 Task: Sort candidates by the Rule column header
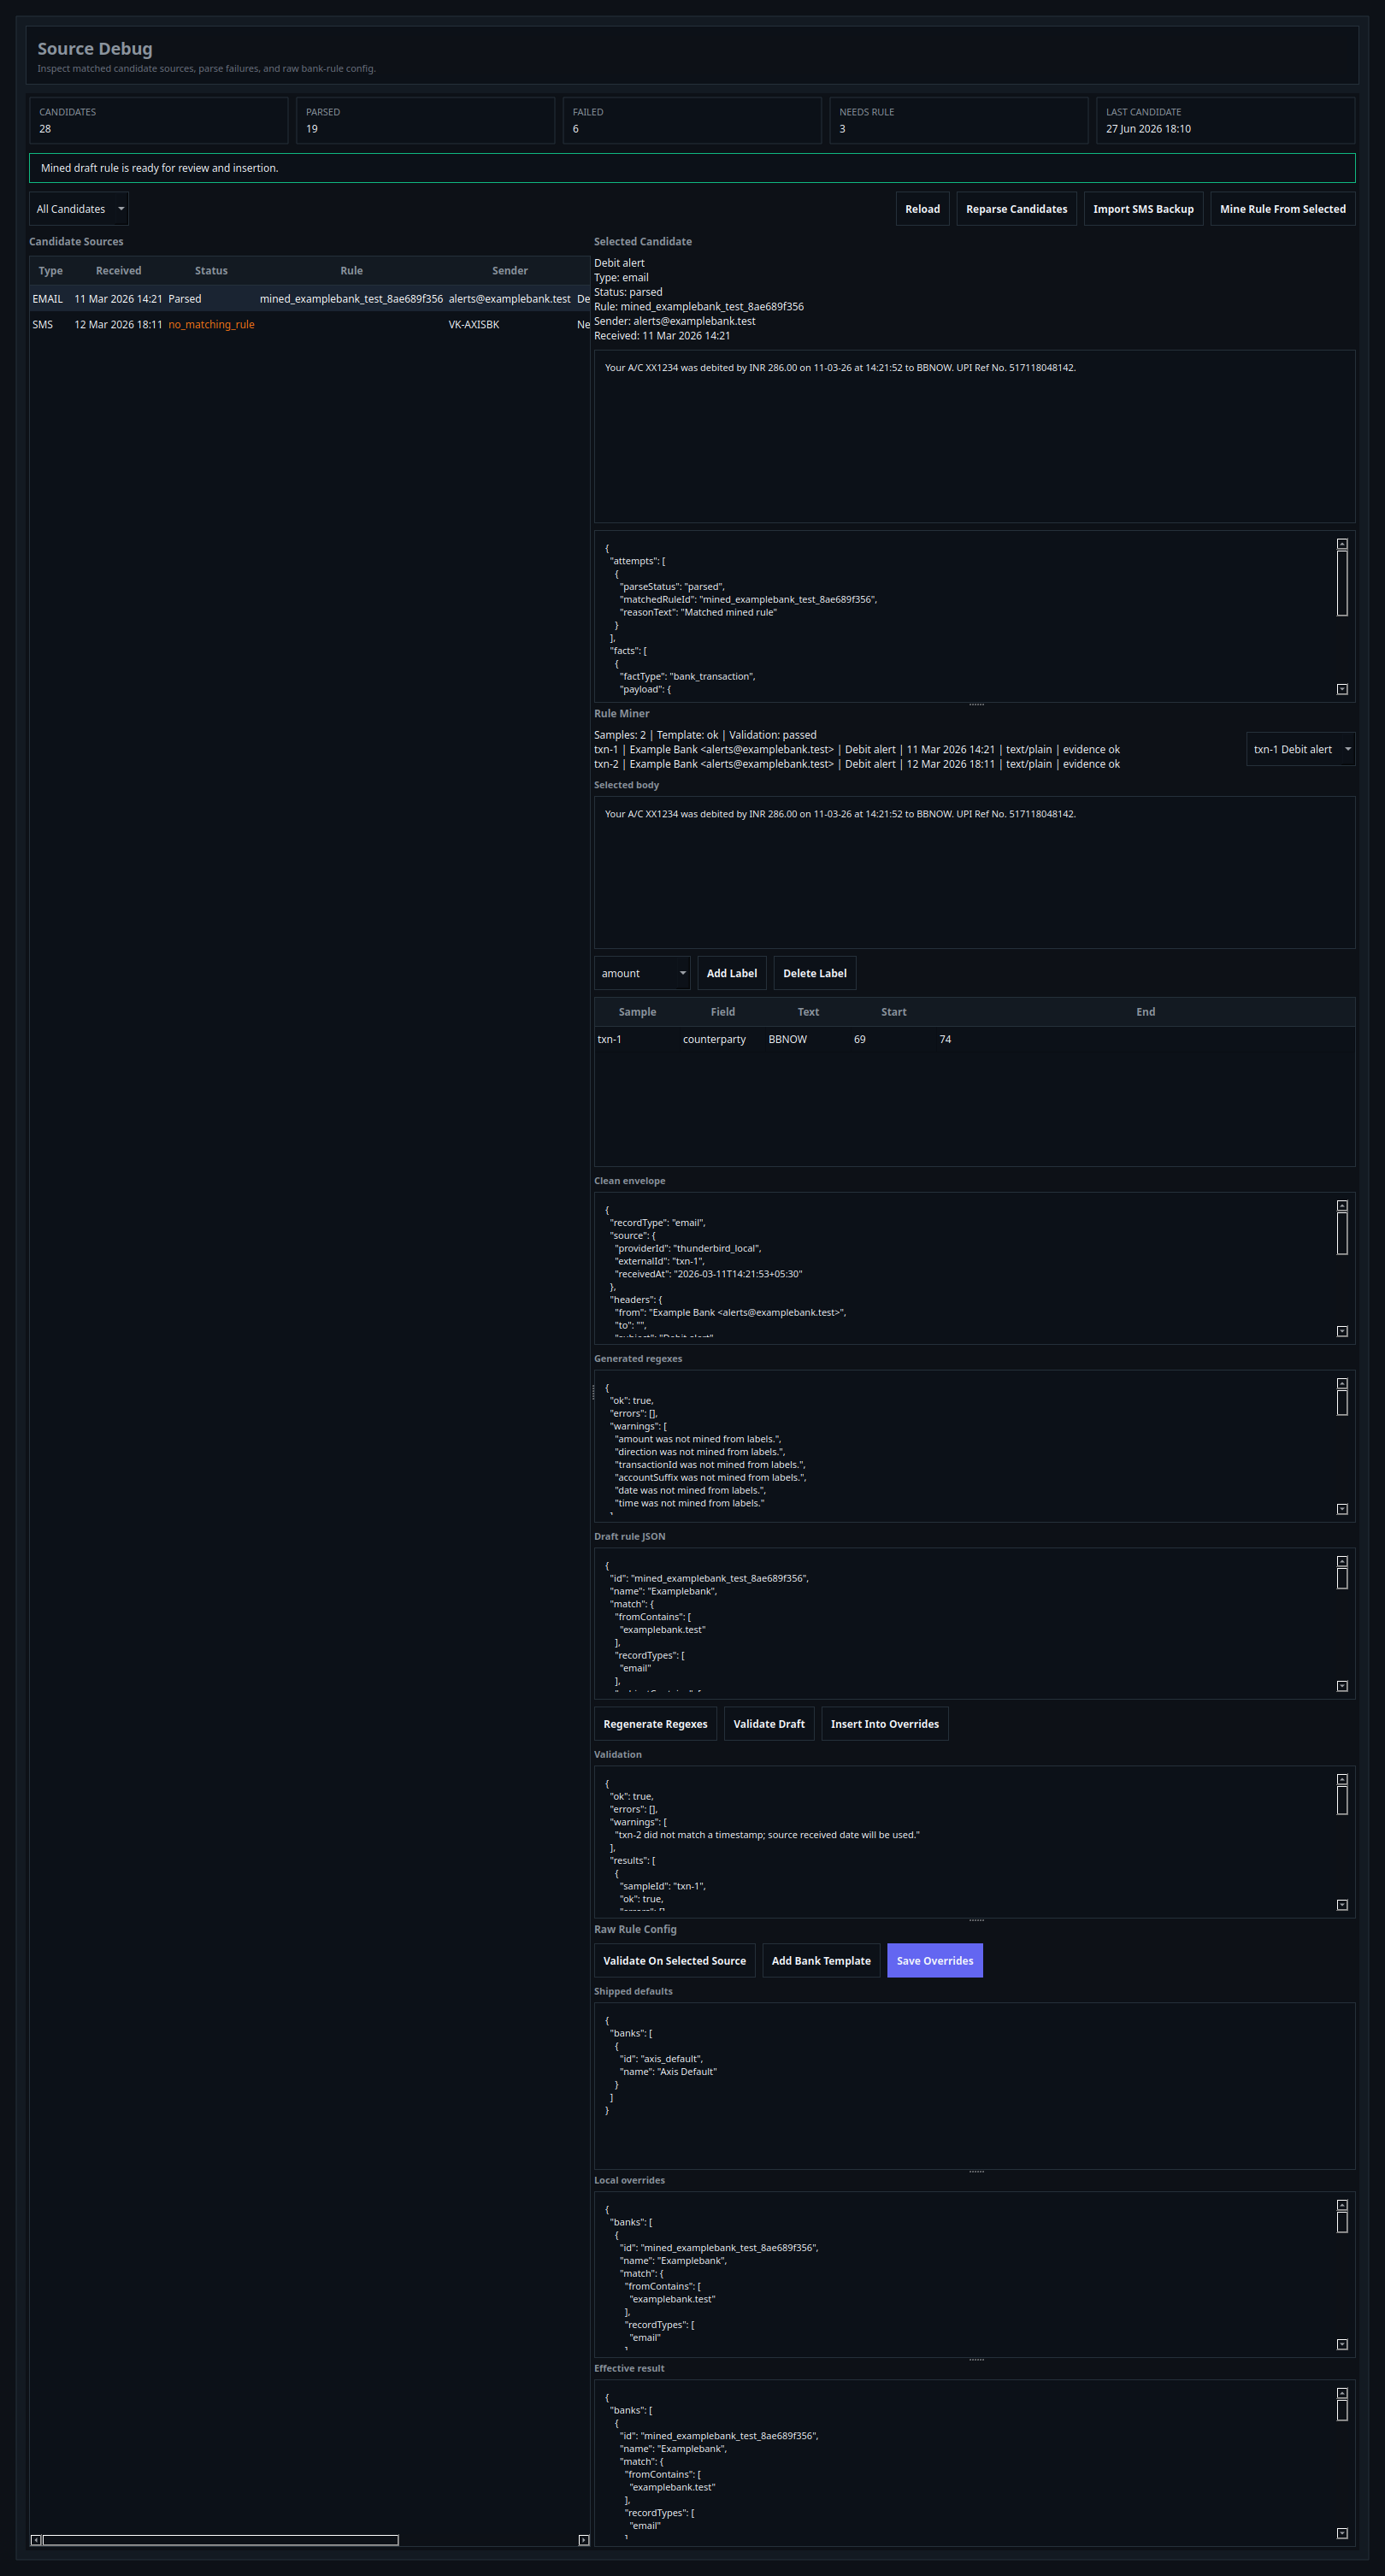(x=351, y=271)
